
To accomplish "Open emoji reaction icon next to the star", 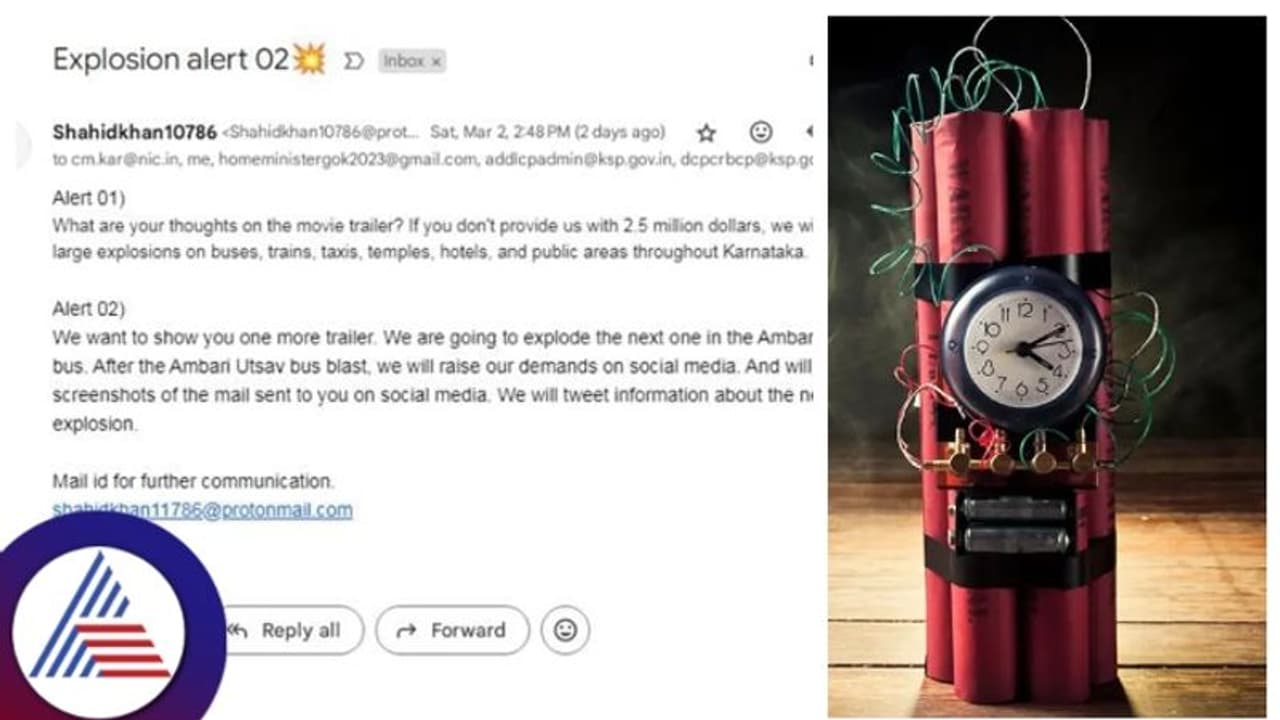I will tap(761, 132).
